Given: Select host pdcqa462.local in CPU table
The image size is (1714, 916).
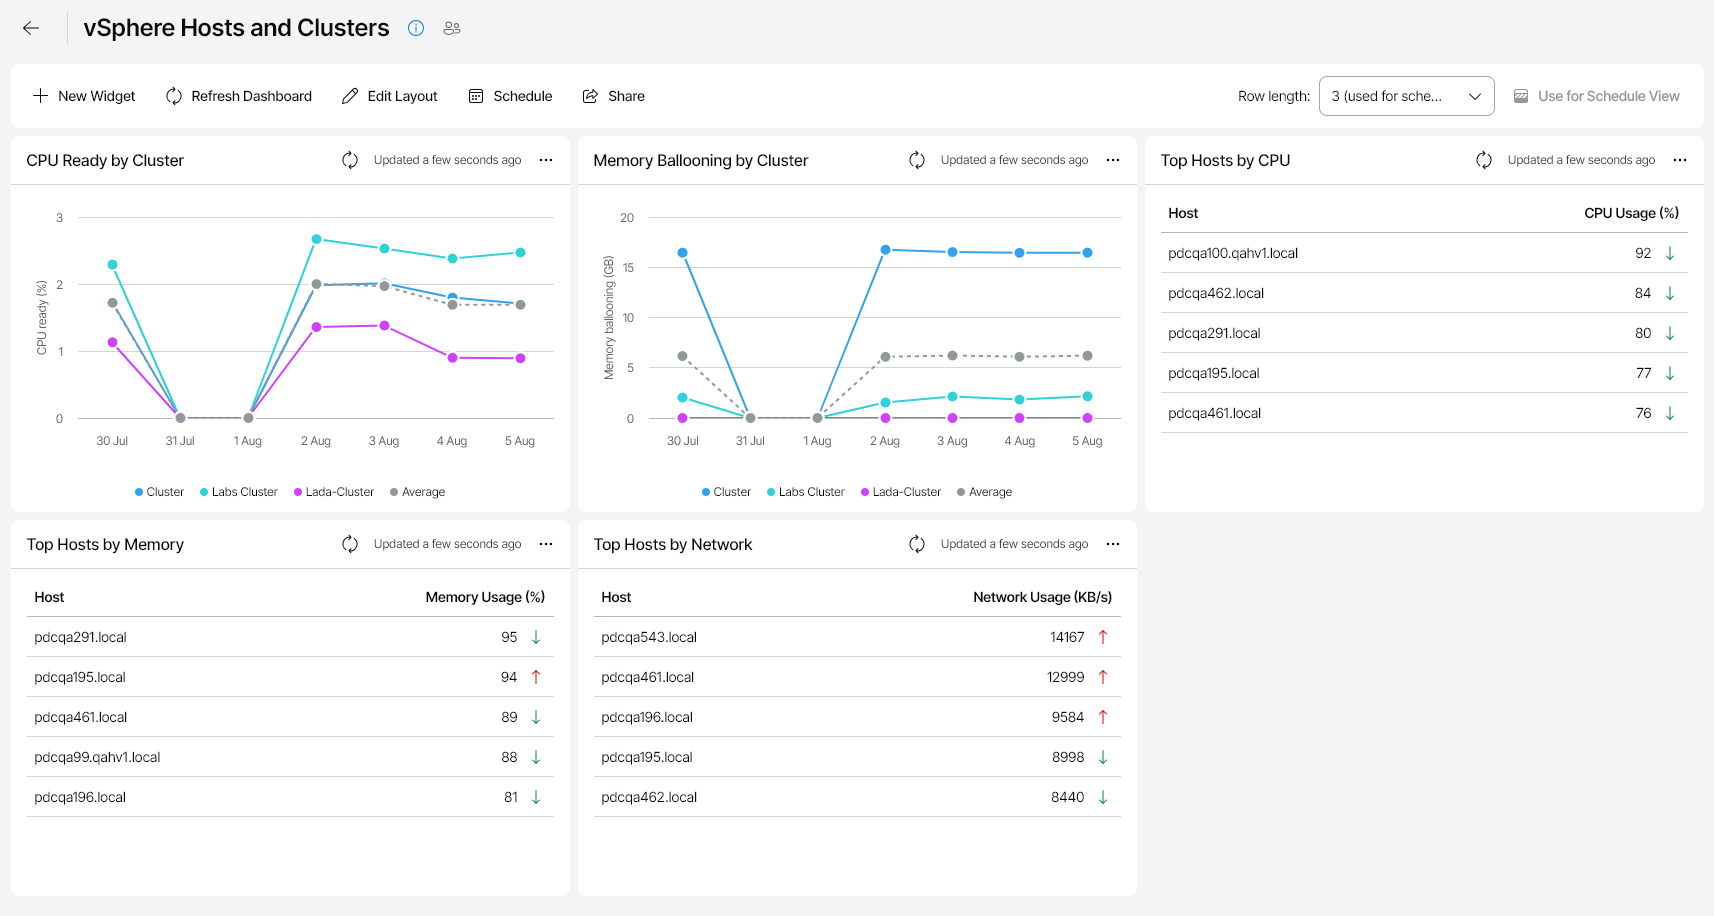Looking at the screenshot, I should [x=1216, y=293].
